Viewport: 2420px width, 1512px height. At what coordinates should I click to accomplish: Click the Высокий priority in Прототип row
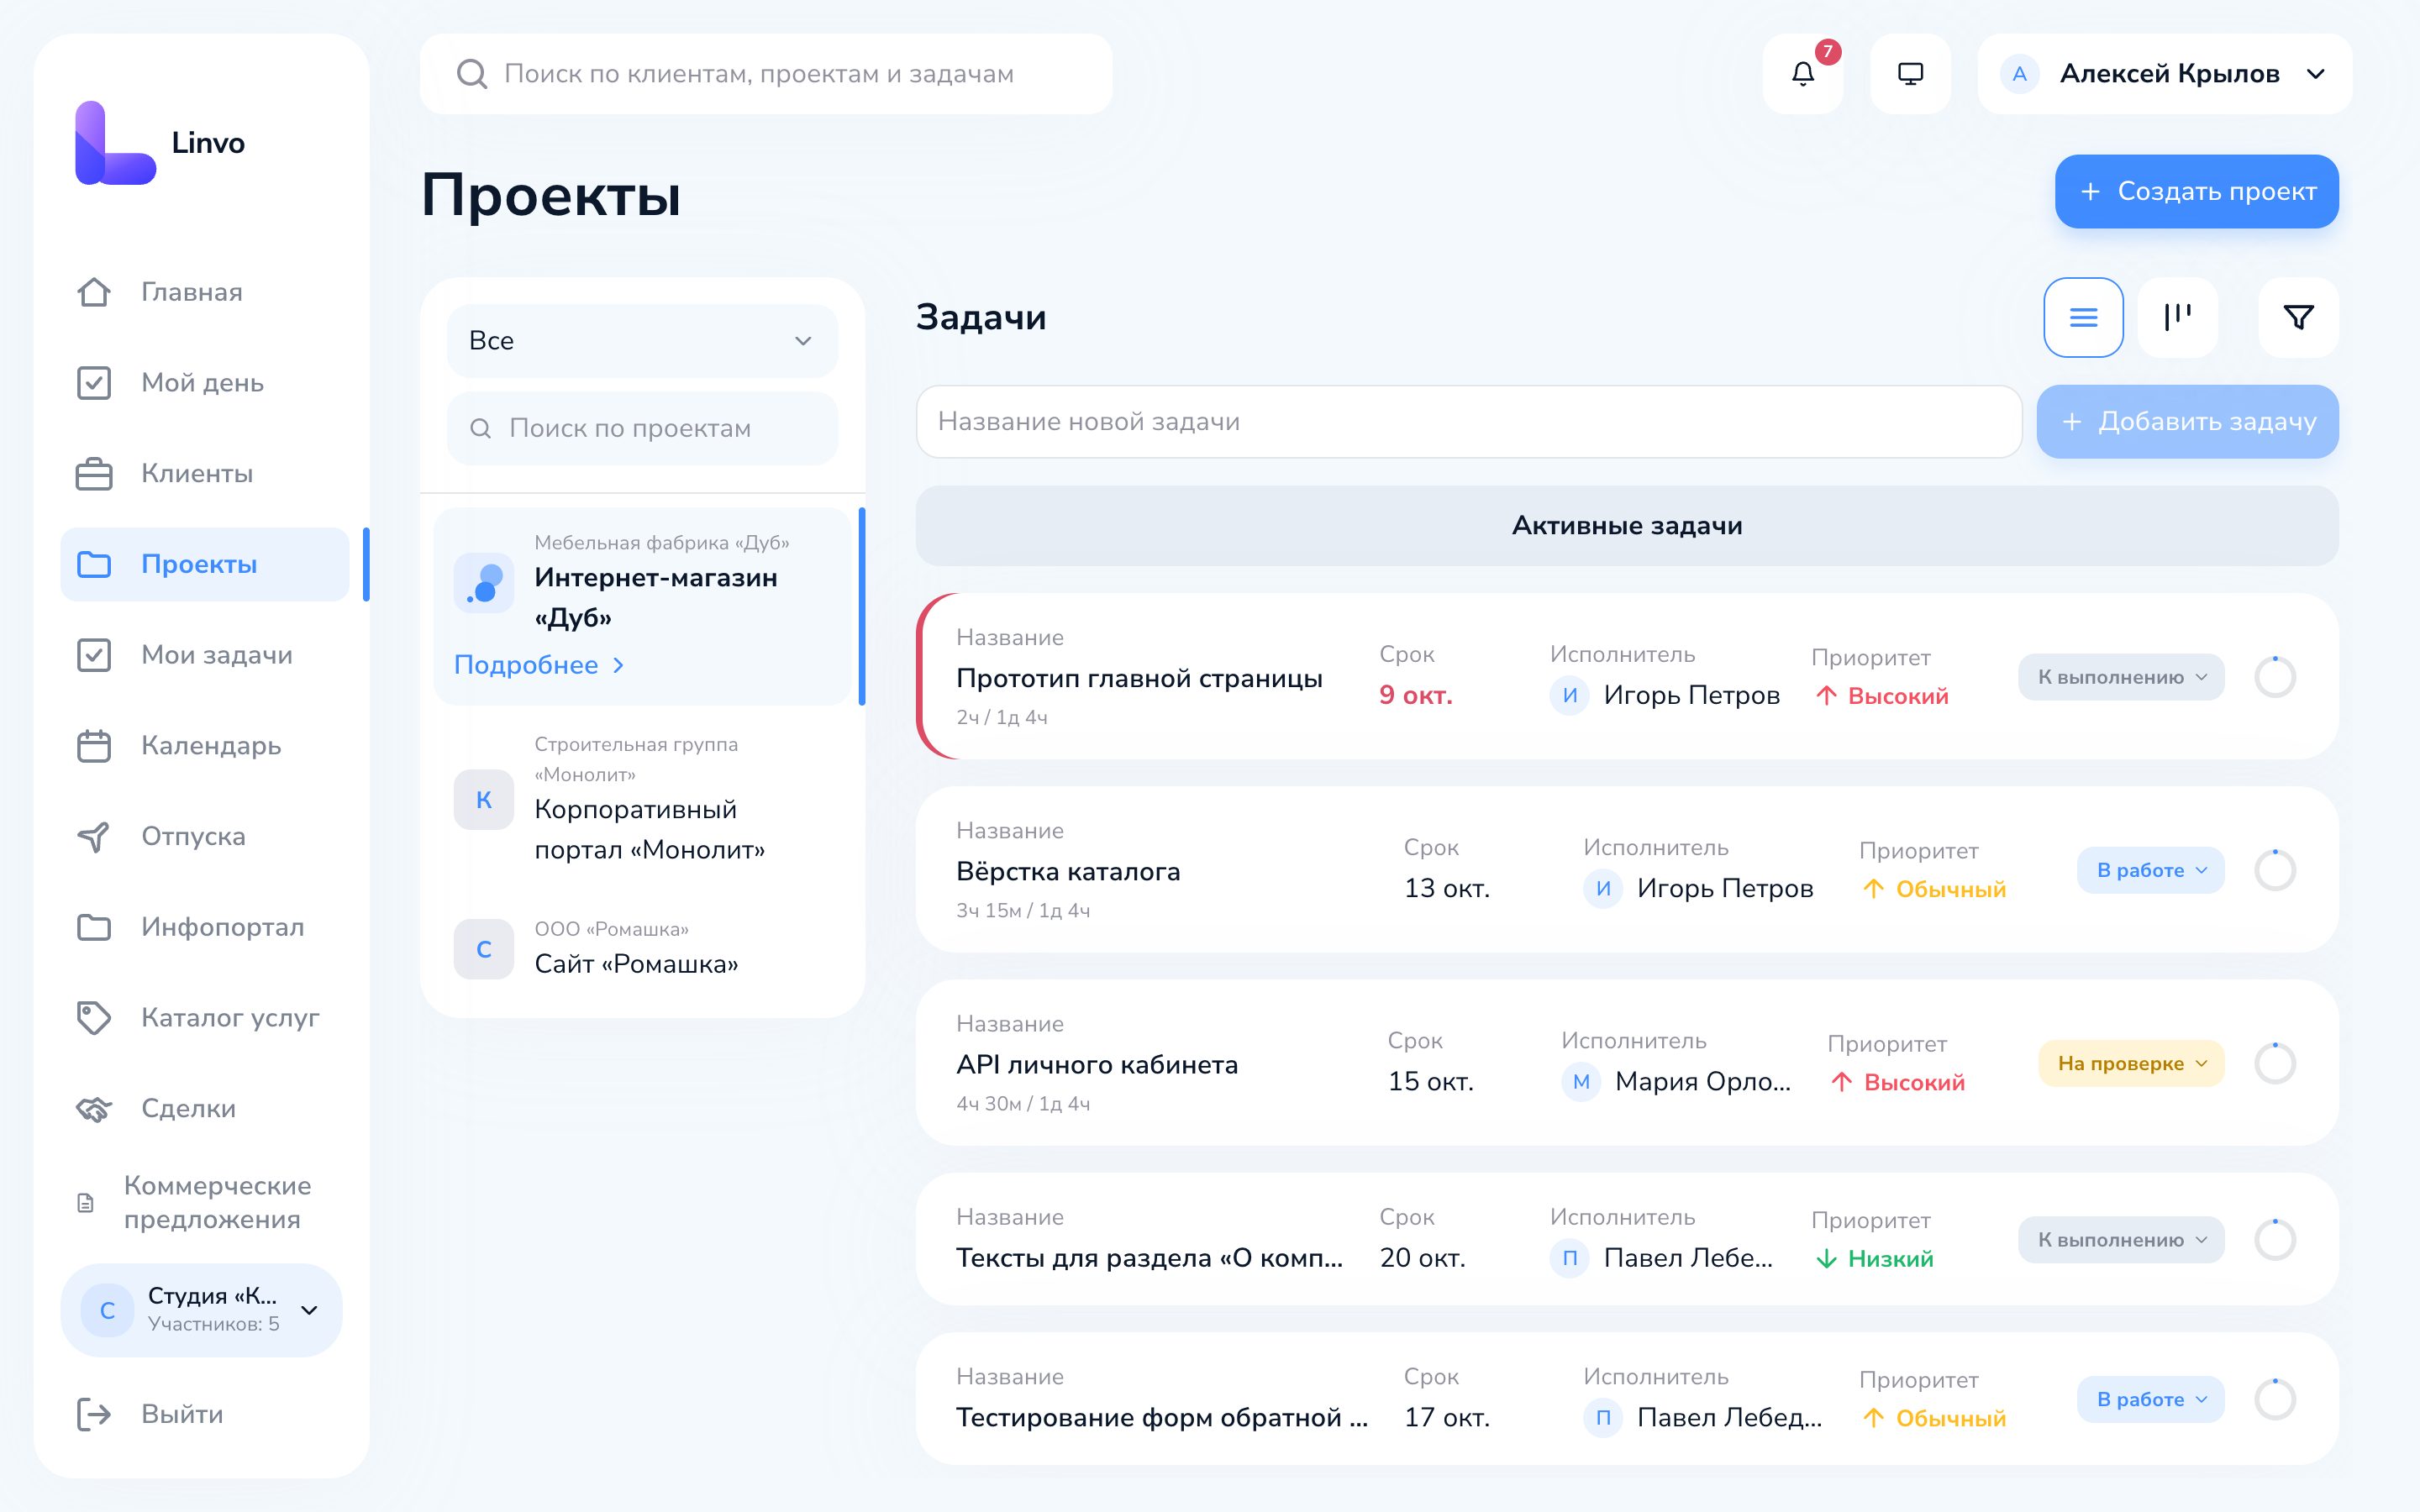pyautogui.click(x=1882, y=696)
